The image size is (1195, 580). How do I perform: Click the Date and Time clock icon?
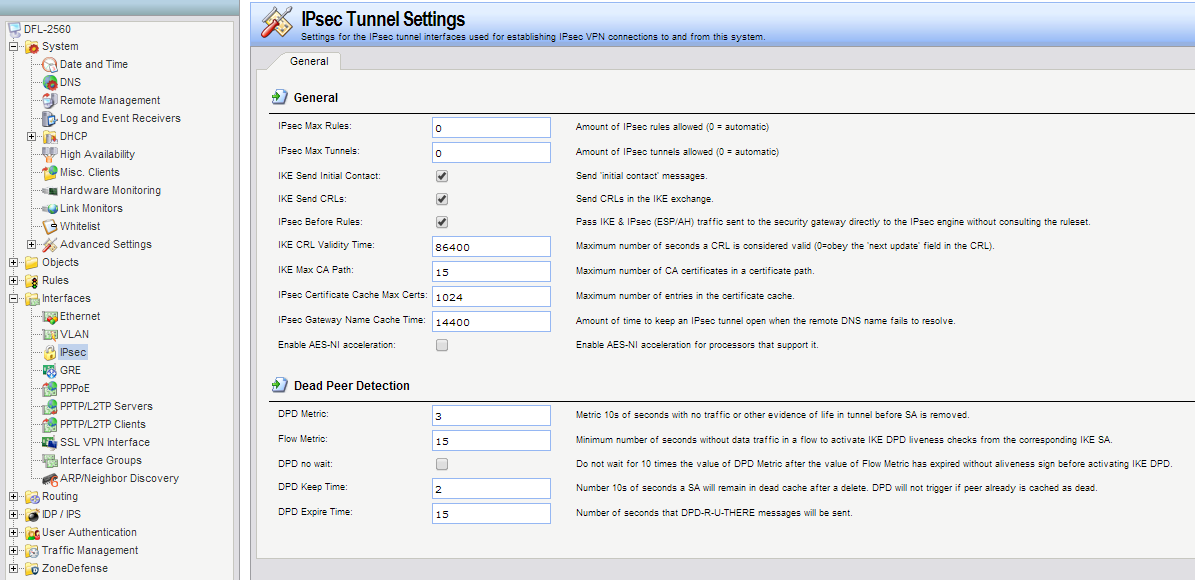coord(50,65)
